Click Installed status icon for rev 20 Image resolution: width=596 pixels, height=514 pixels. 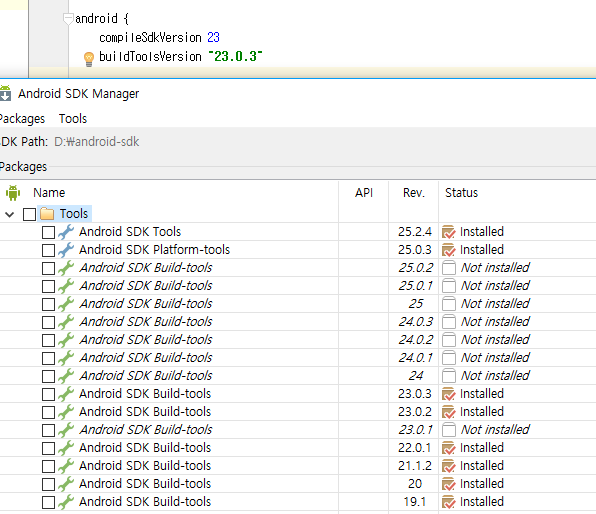coord(449,484)
